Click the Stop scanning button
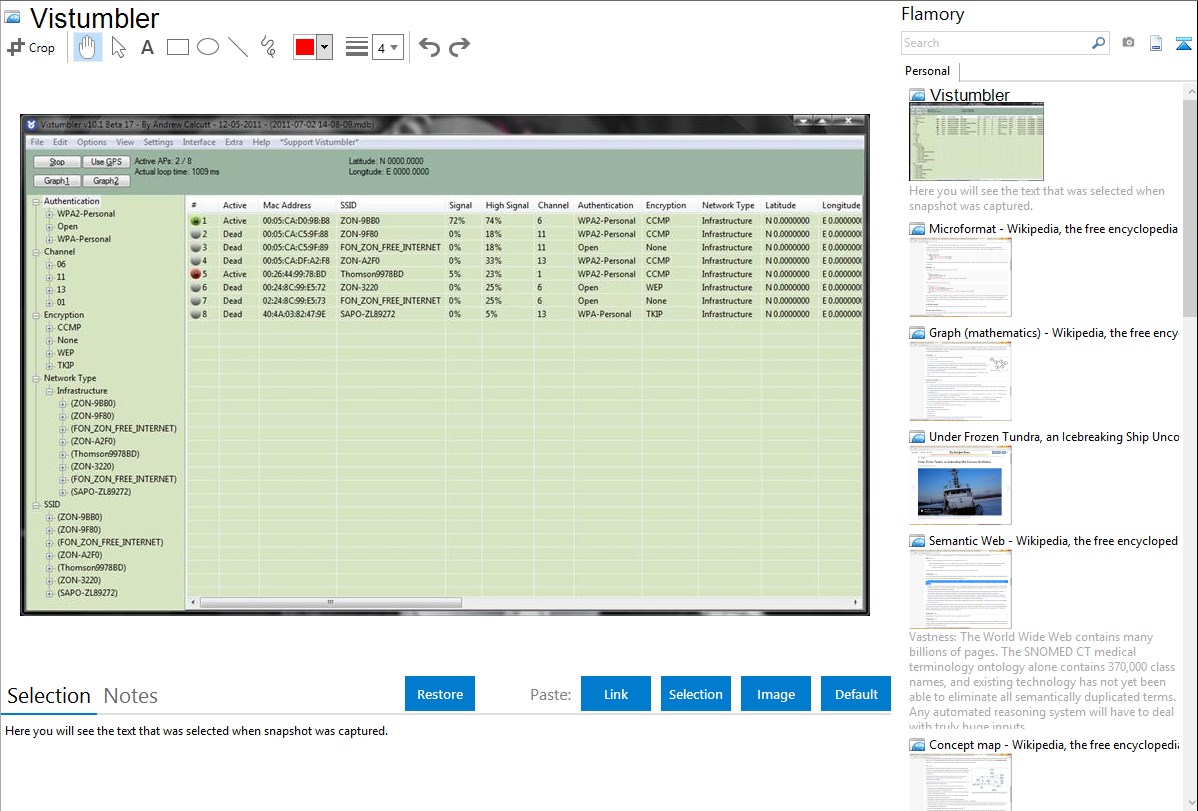This screenshot has height=811, width=1198. tap(57, 162)
